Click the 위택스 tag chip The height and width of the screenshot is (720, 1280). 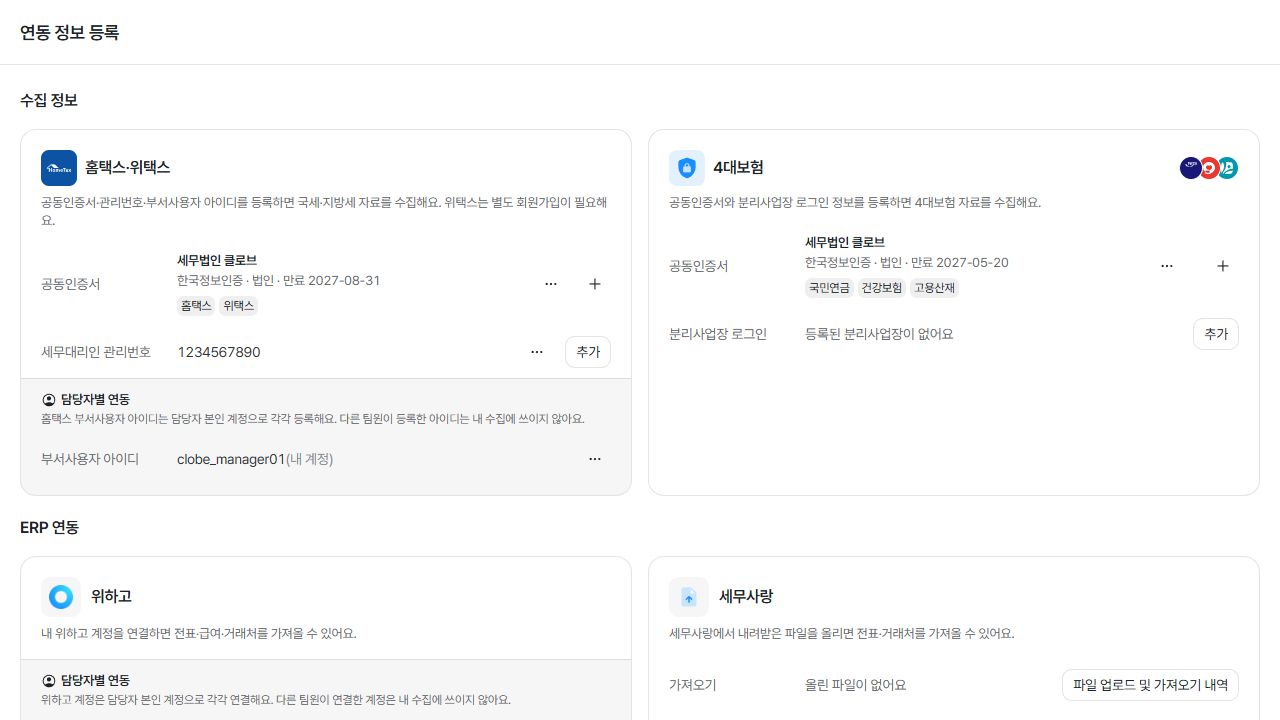[239, 307]
